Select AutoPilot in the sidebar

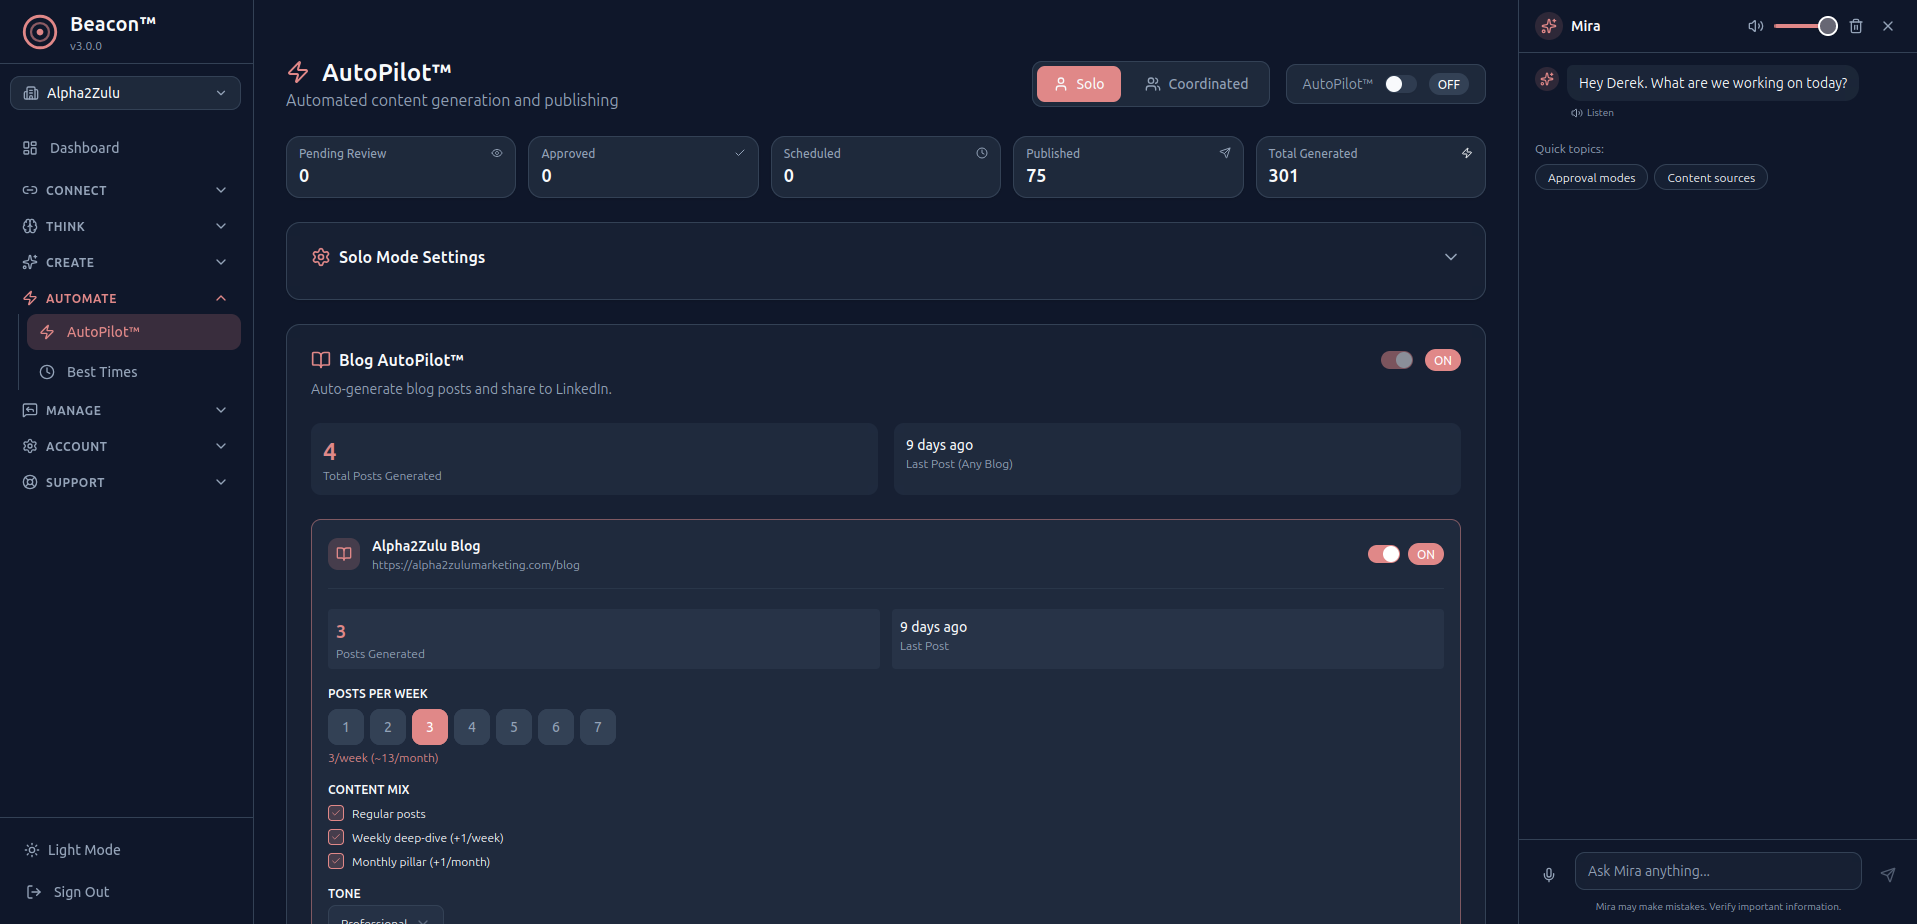pos(134,332)
